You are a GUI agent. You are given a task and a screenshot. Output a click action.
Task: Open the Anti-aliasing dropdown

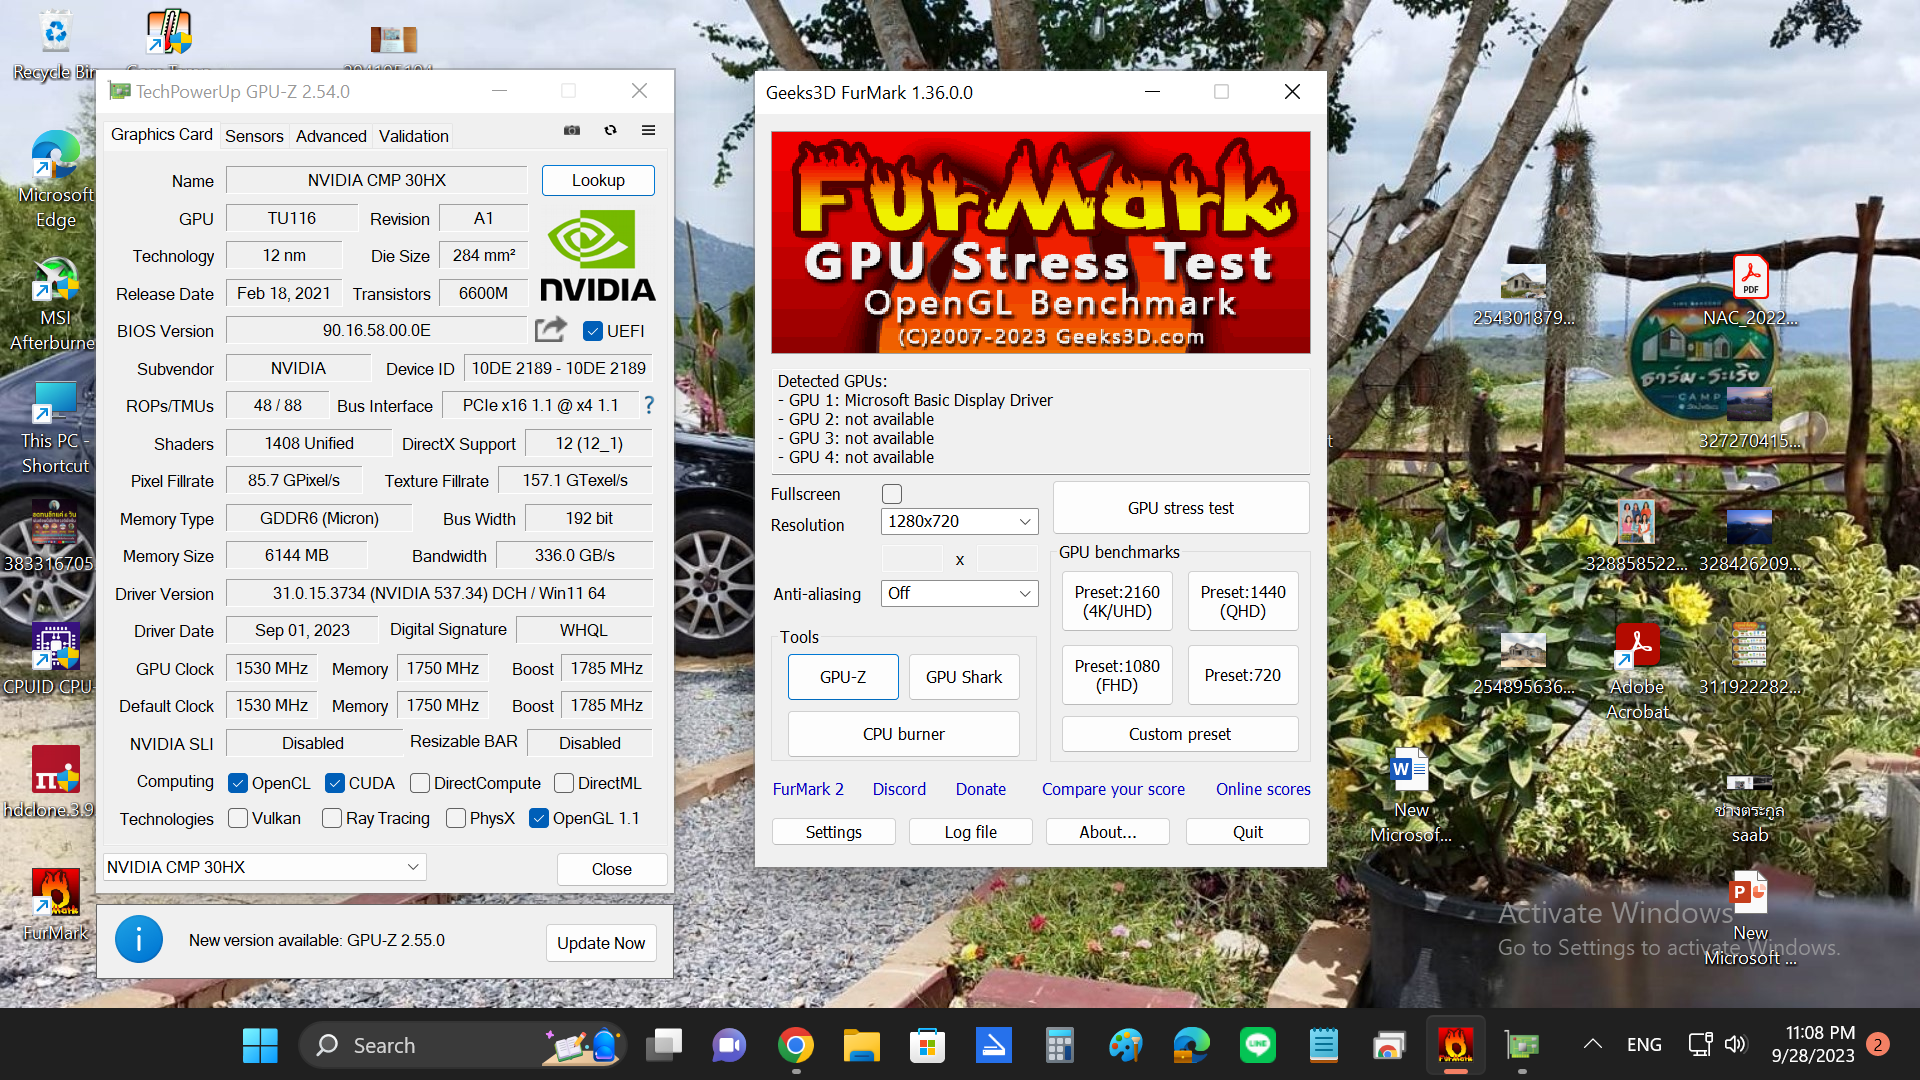click(x=959, y=593)
